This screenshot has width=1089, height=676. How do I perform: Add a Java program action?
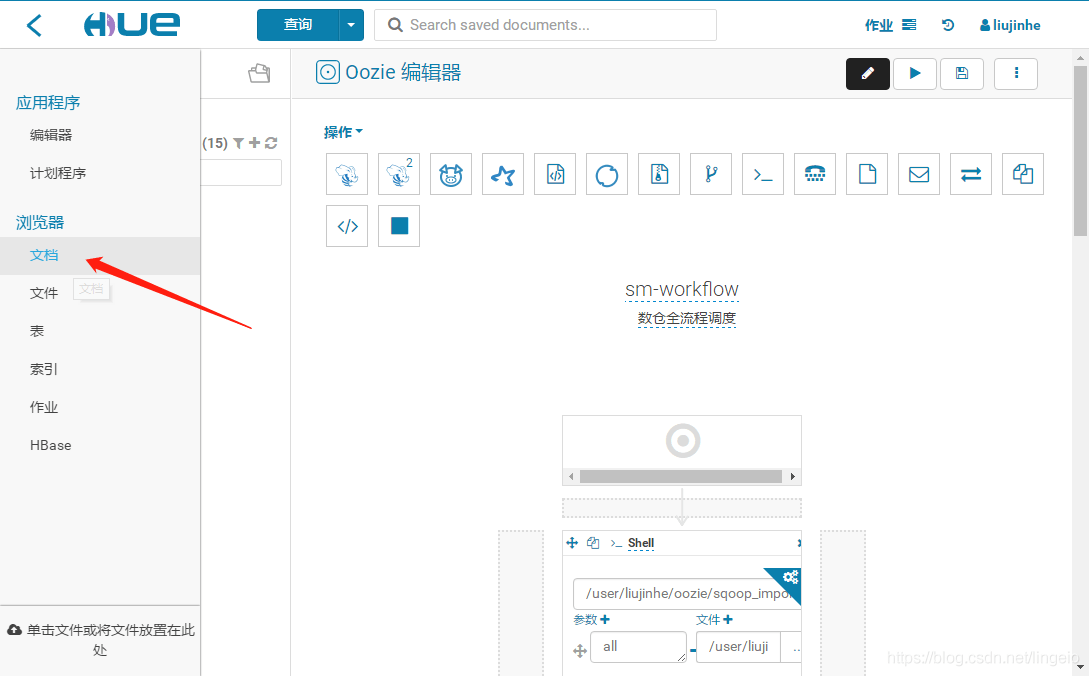click(x=555, y=174)
